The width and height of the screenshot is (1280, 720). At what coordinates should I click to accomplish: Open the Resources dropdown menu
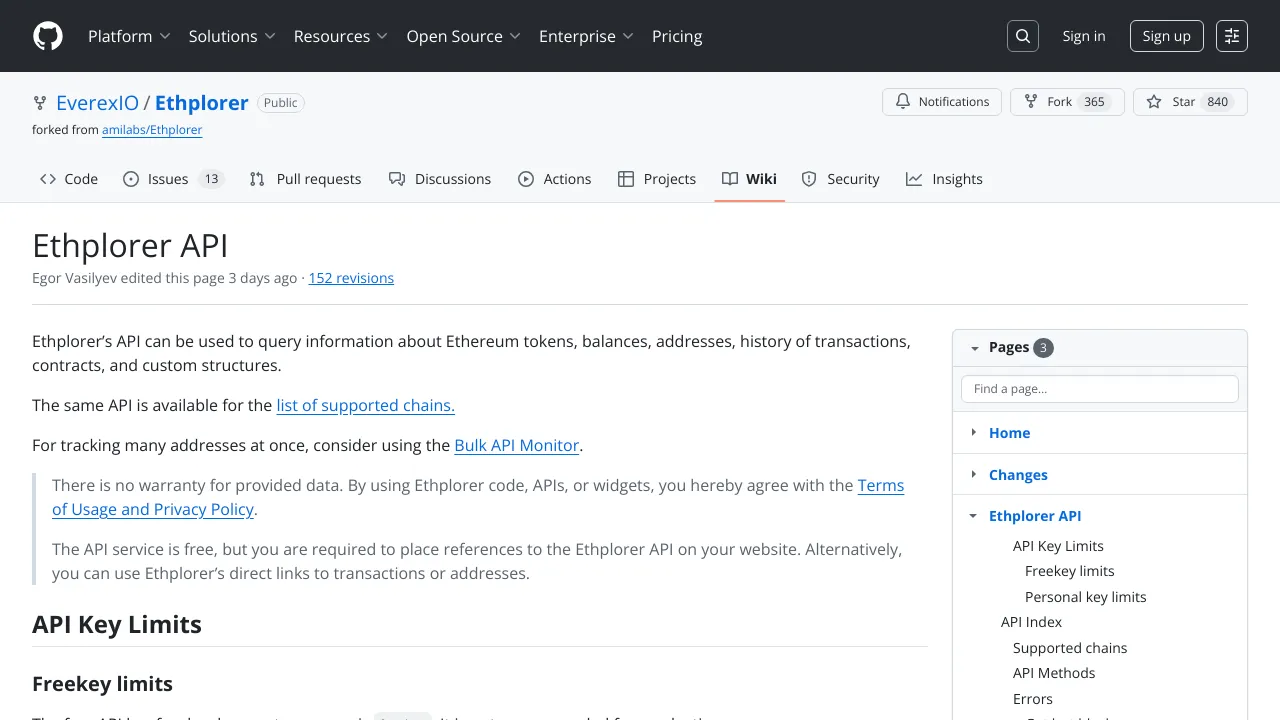341,36
